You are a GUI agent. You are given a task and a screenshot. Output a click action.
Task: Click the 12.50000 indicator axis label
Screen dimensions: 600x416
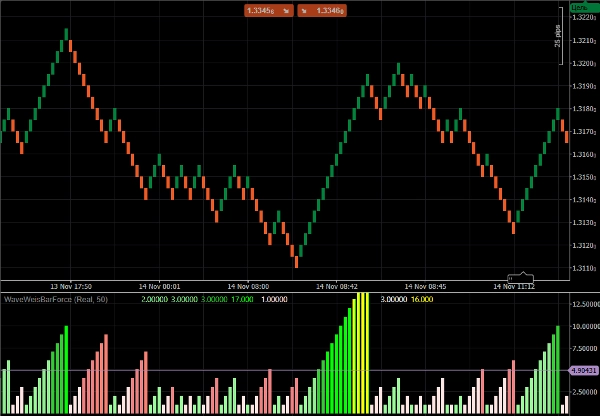584,304
